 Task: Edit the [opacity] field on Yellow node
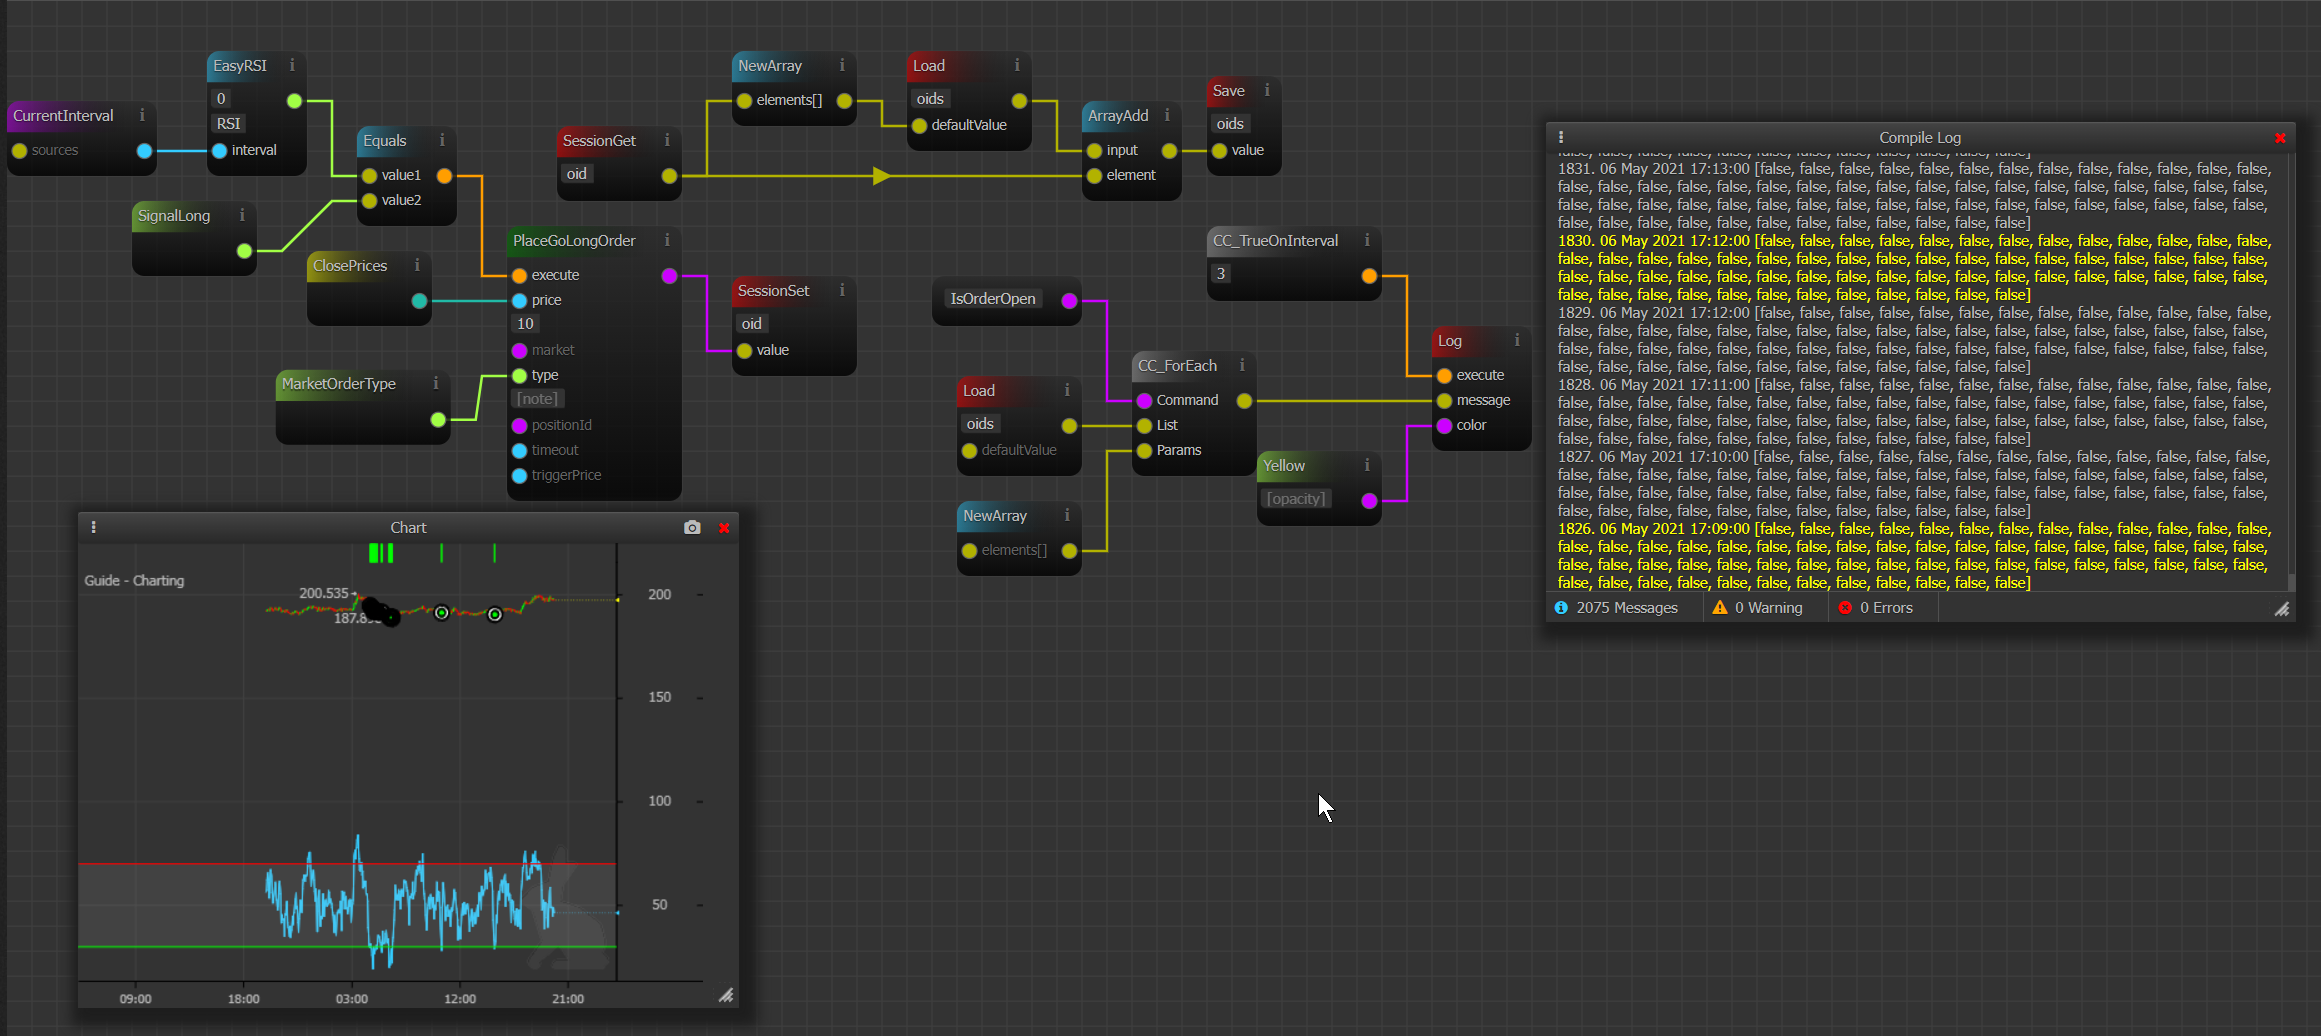click(x=1296, y=498)
